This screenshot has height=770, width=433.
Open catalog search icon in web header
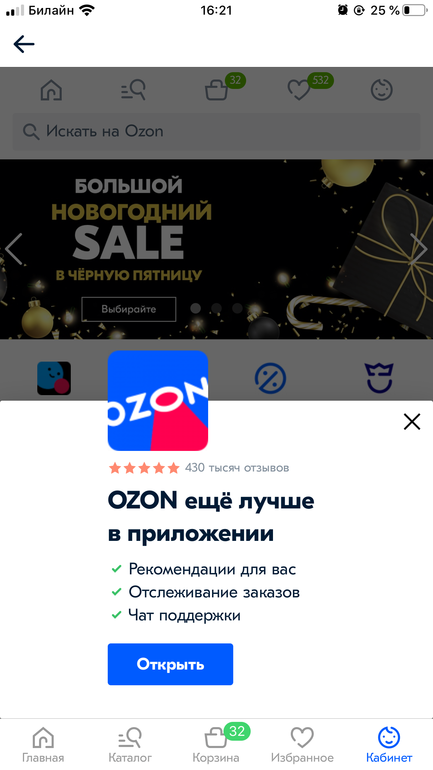(x=133, y=90)
